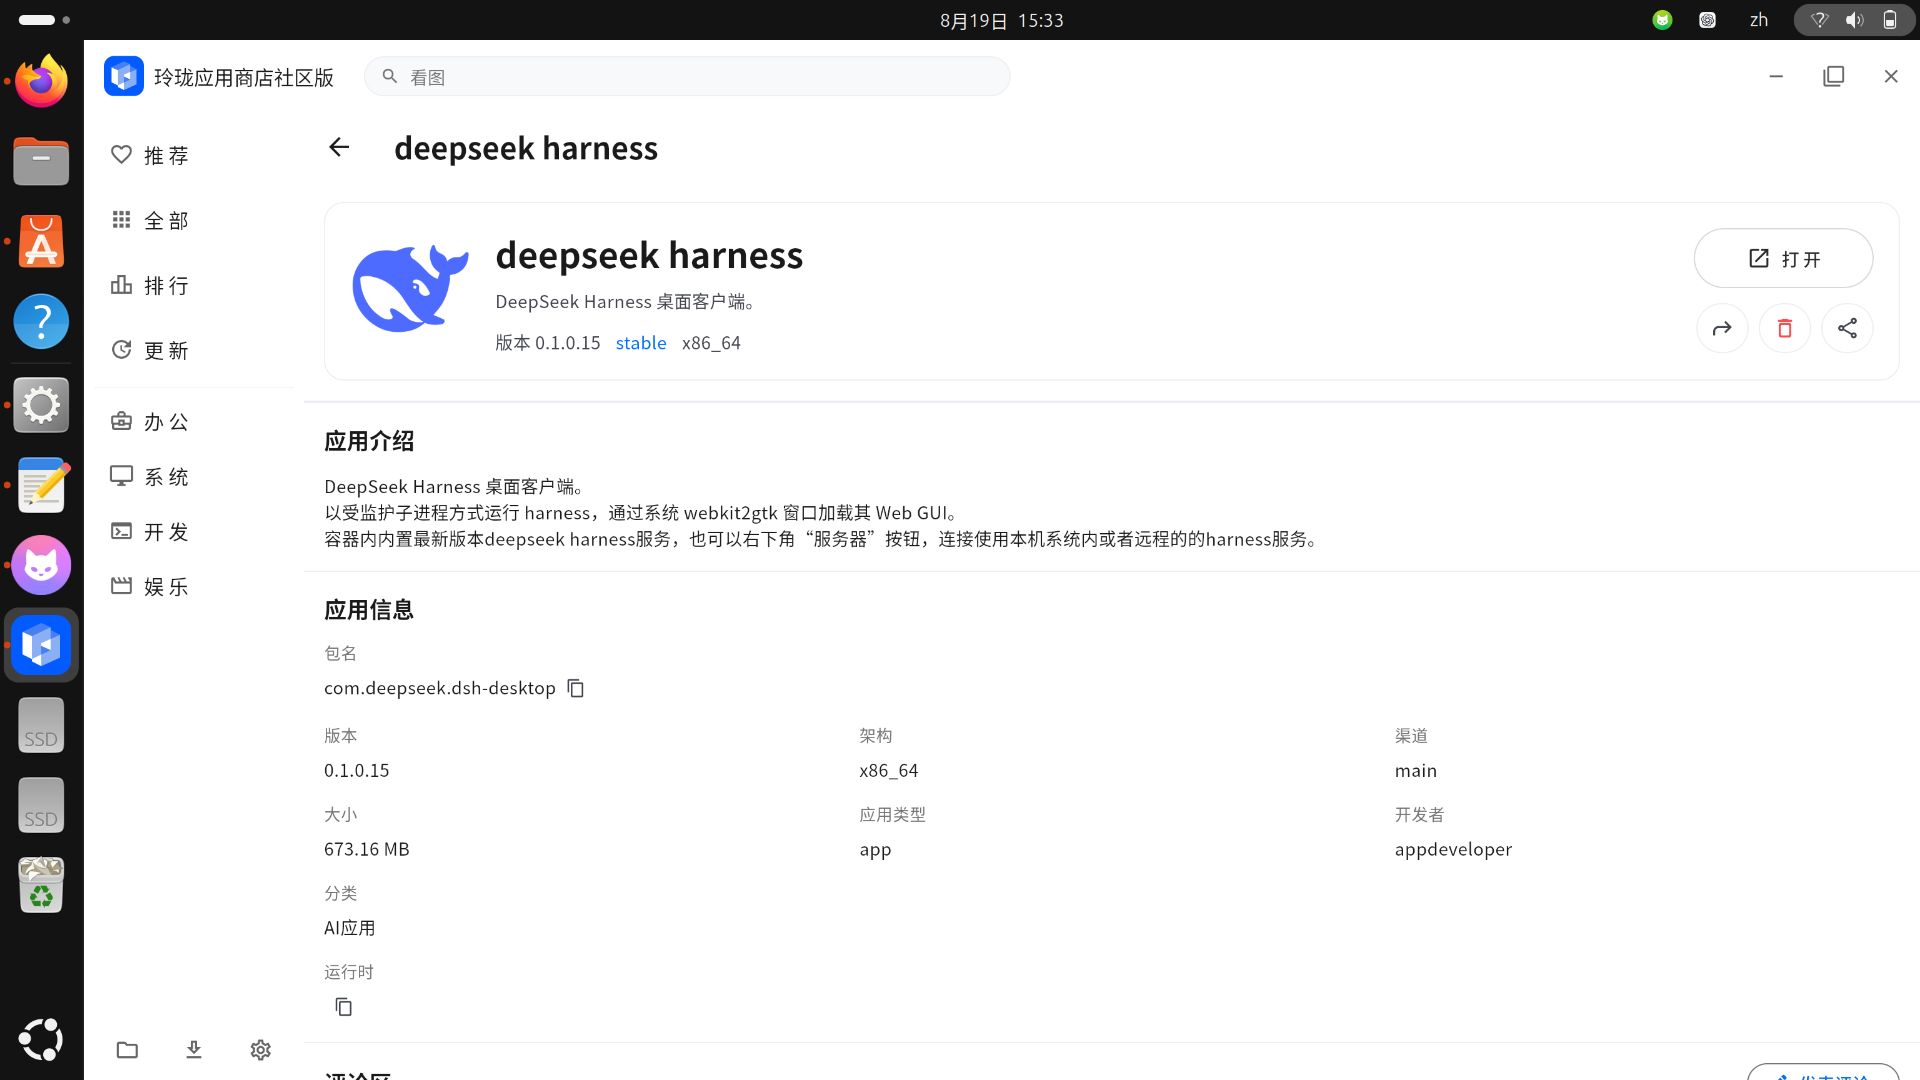Screen dimensions: 1920x1080
Task: Click the deepseek harness whale app icon
Action: [410, 288]
